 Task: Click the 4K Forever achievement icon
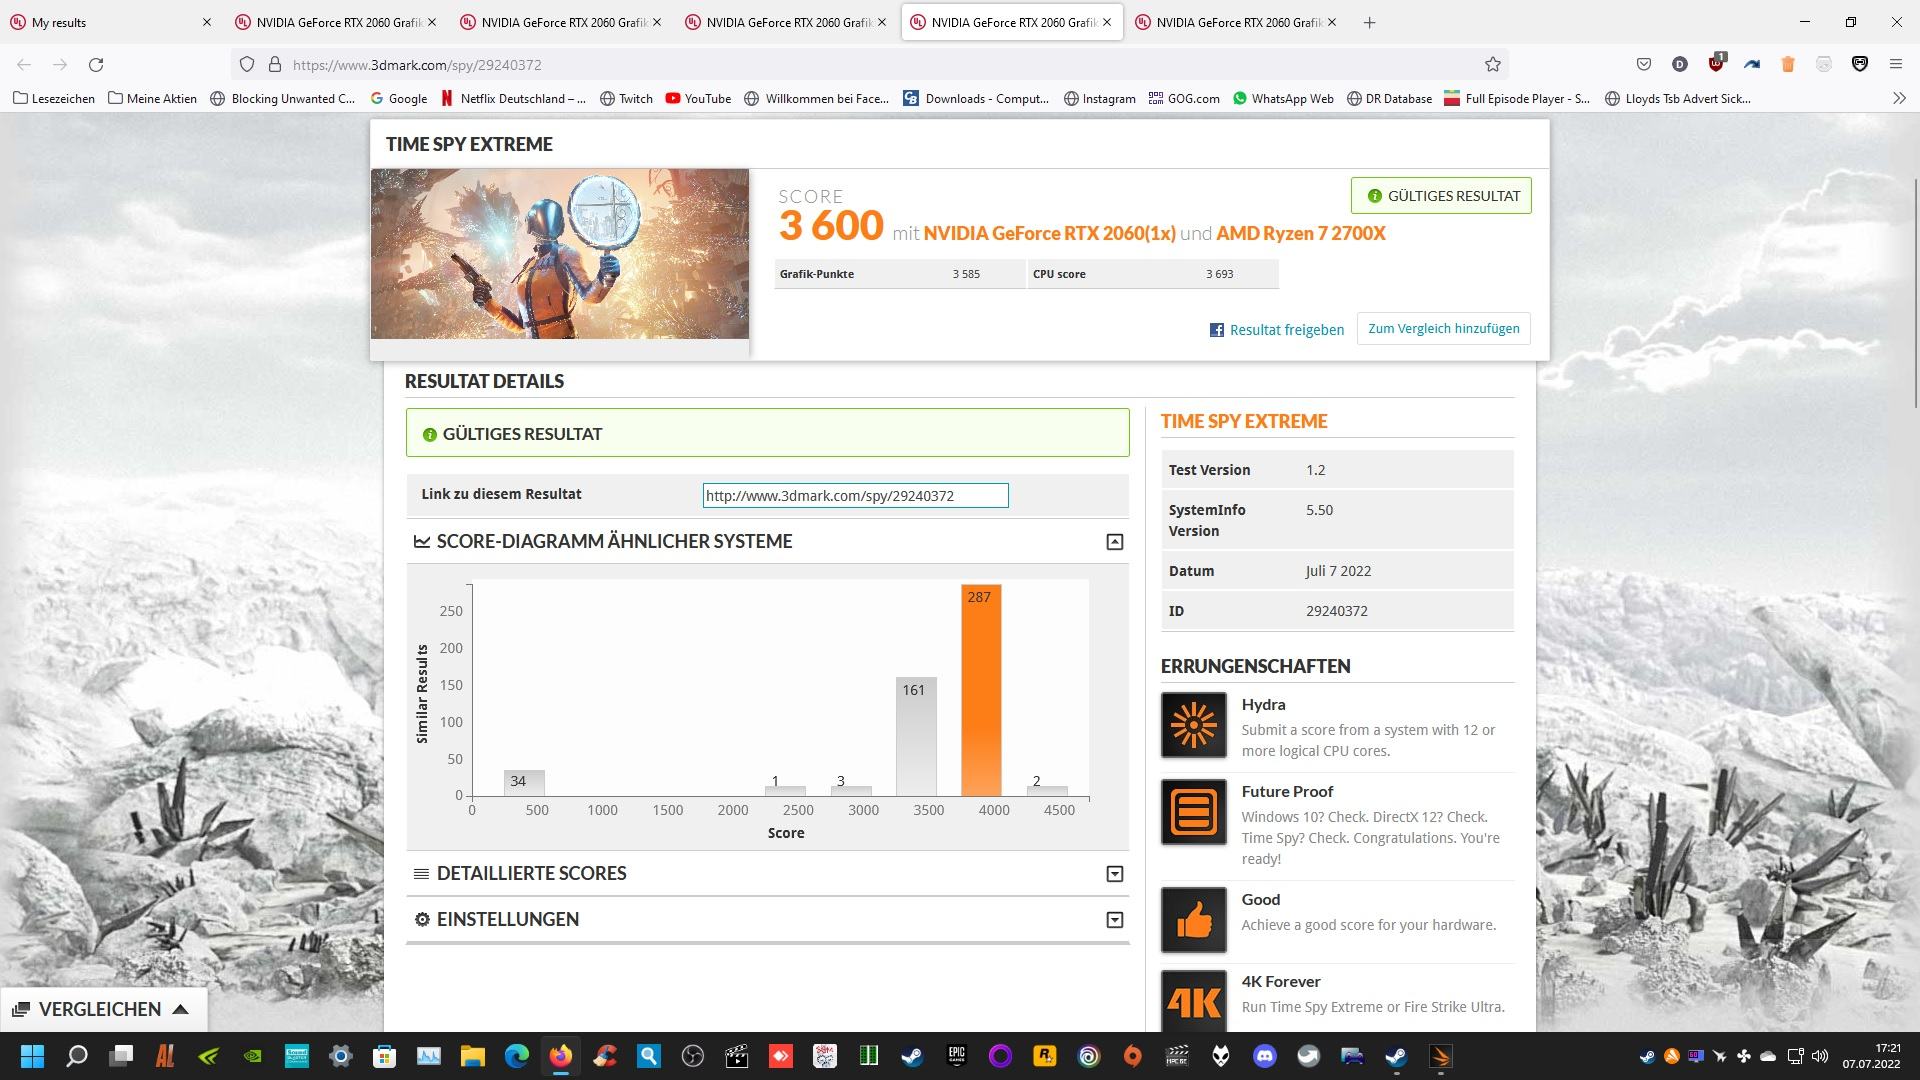click(1193, 1001)
